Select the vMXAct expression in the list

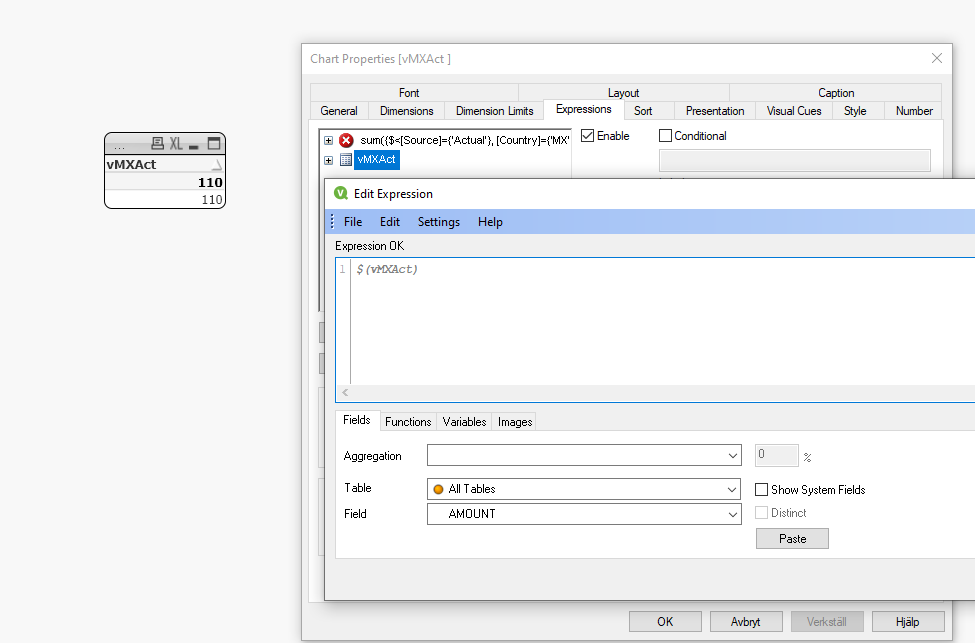pos(376,160)
